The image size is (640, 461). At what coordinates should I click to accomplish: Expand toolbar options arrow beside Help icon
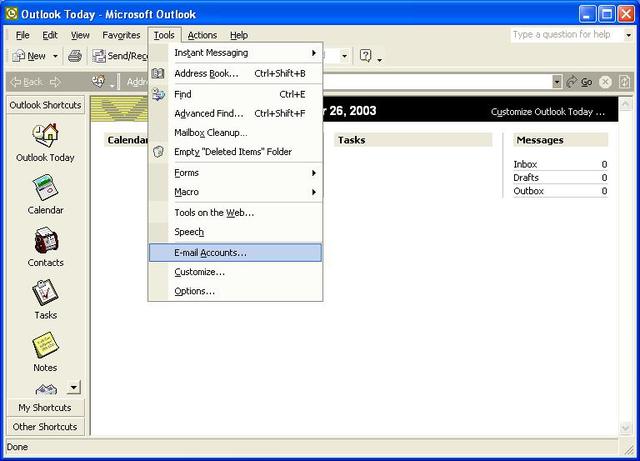tap(380, 60)
